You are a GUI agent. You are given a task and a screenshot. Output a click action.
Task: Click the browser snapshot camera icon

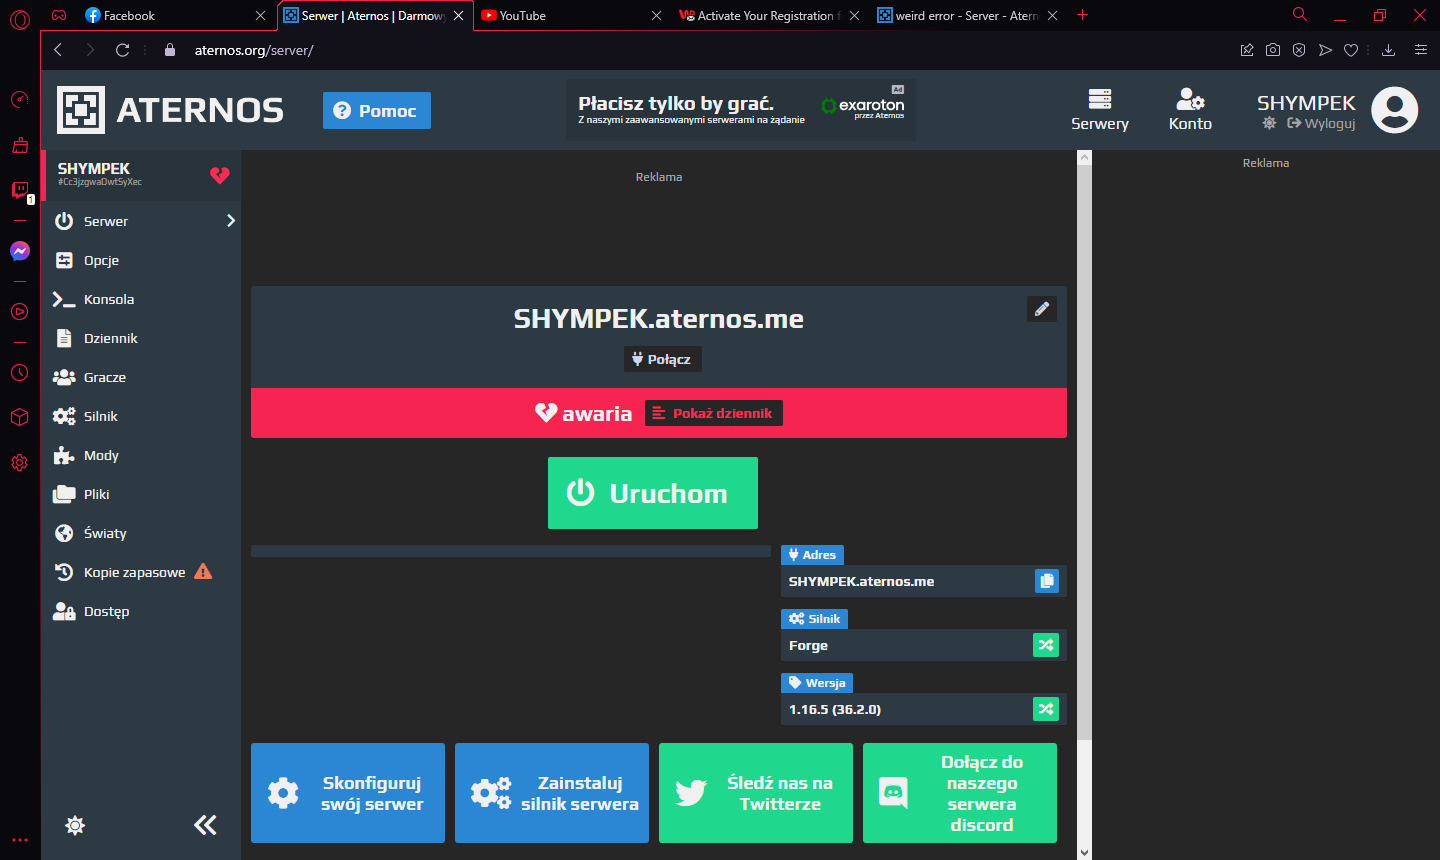point(1273,50)
